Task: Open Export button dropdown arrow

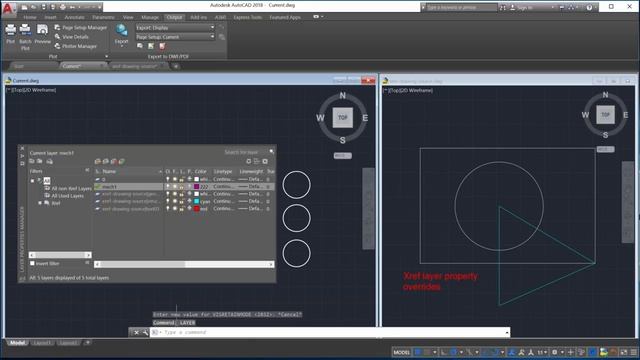Action: point(121,47)
